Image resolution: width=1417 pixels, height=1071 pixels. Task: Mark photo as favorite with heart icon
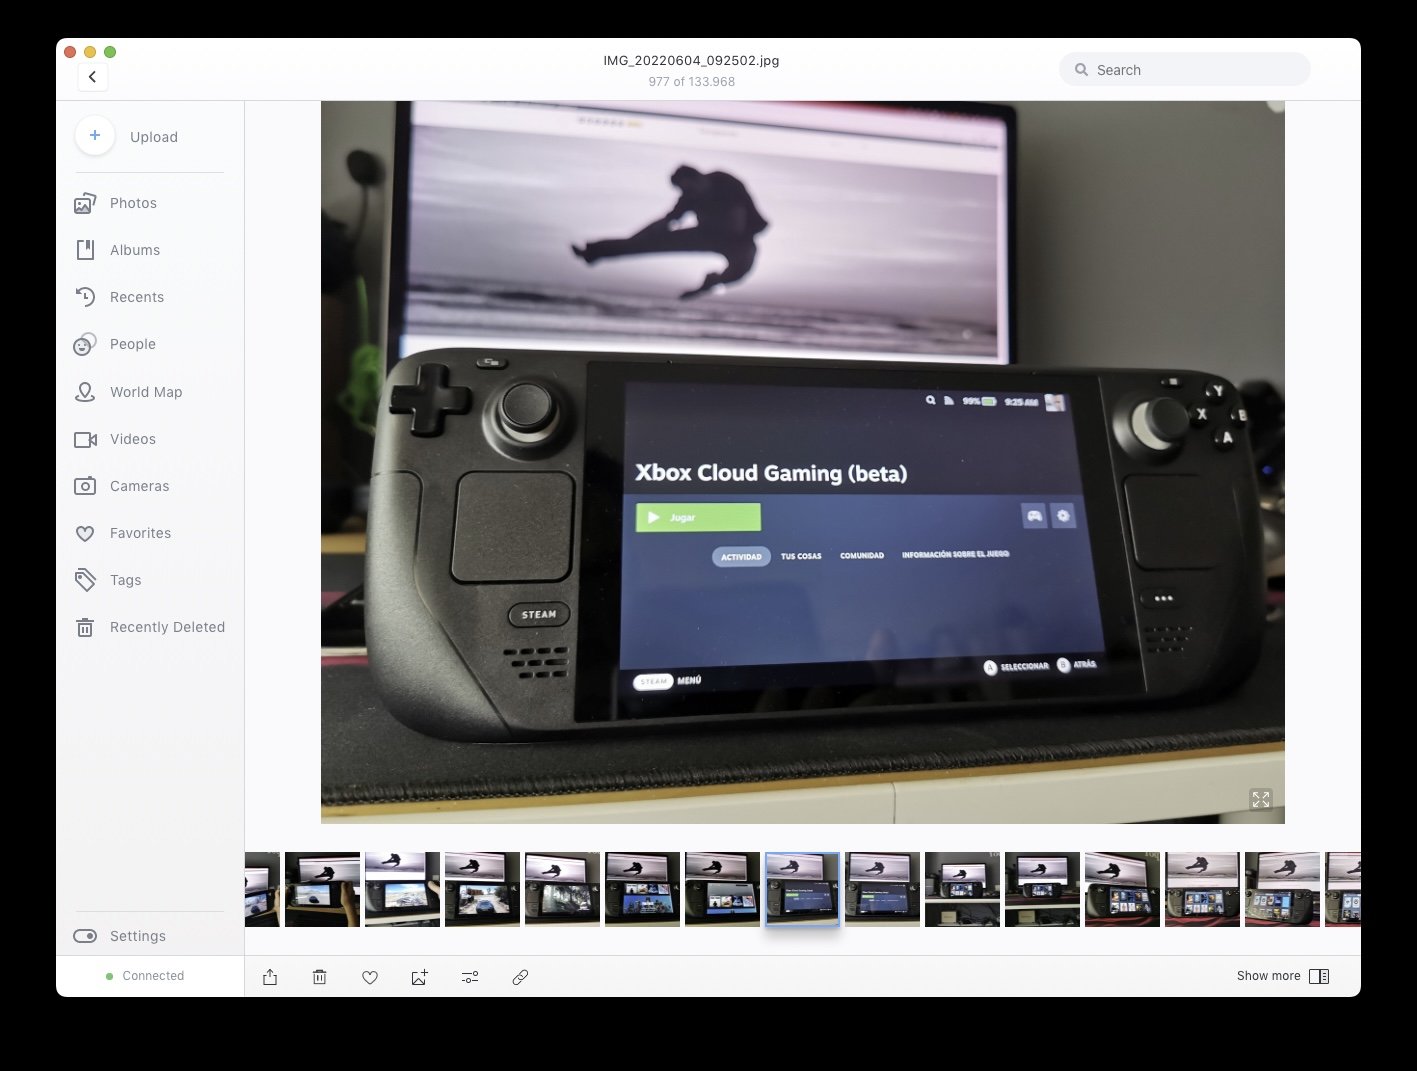[370, 977]
